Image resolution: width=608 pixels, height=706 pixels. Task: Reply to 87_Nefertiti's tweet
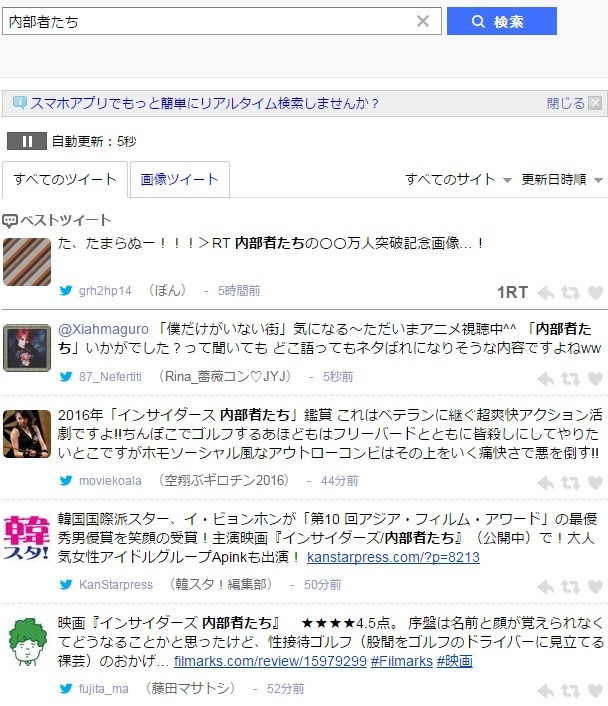[546, 379]
